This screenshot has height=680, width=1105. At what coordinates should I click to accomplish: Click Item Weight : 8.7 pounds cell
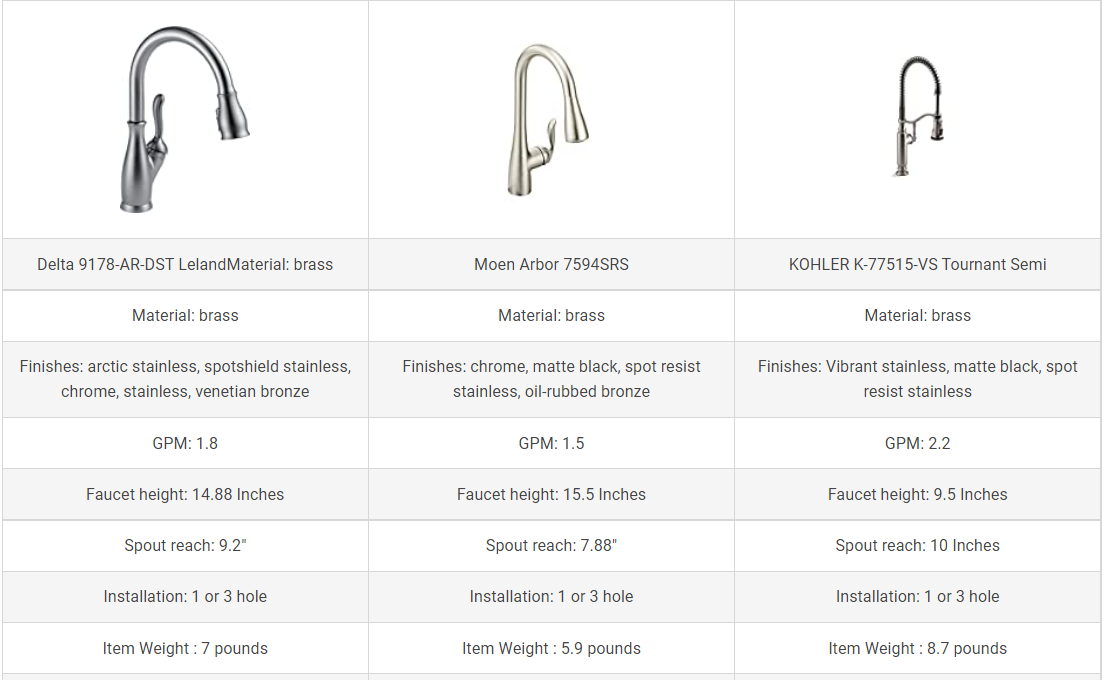point(917,648)
